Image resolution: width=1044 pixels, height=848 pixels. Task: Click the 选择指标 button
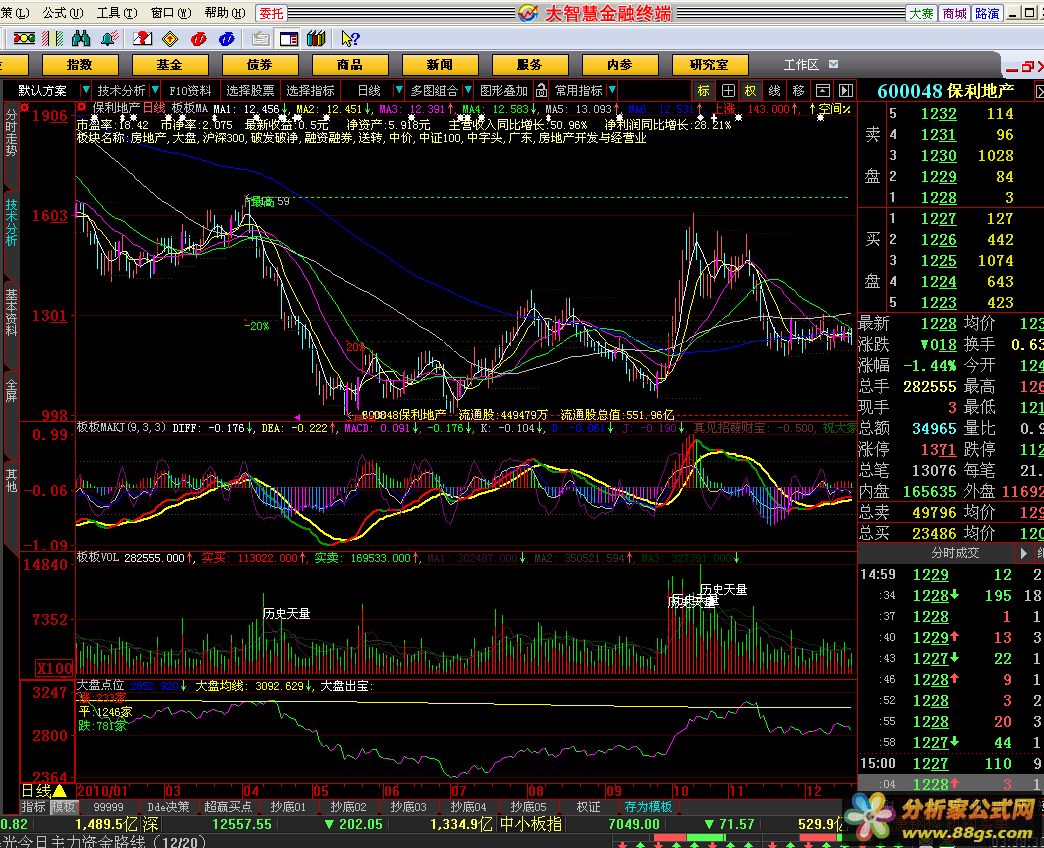(310, 91)
